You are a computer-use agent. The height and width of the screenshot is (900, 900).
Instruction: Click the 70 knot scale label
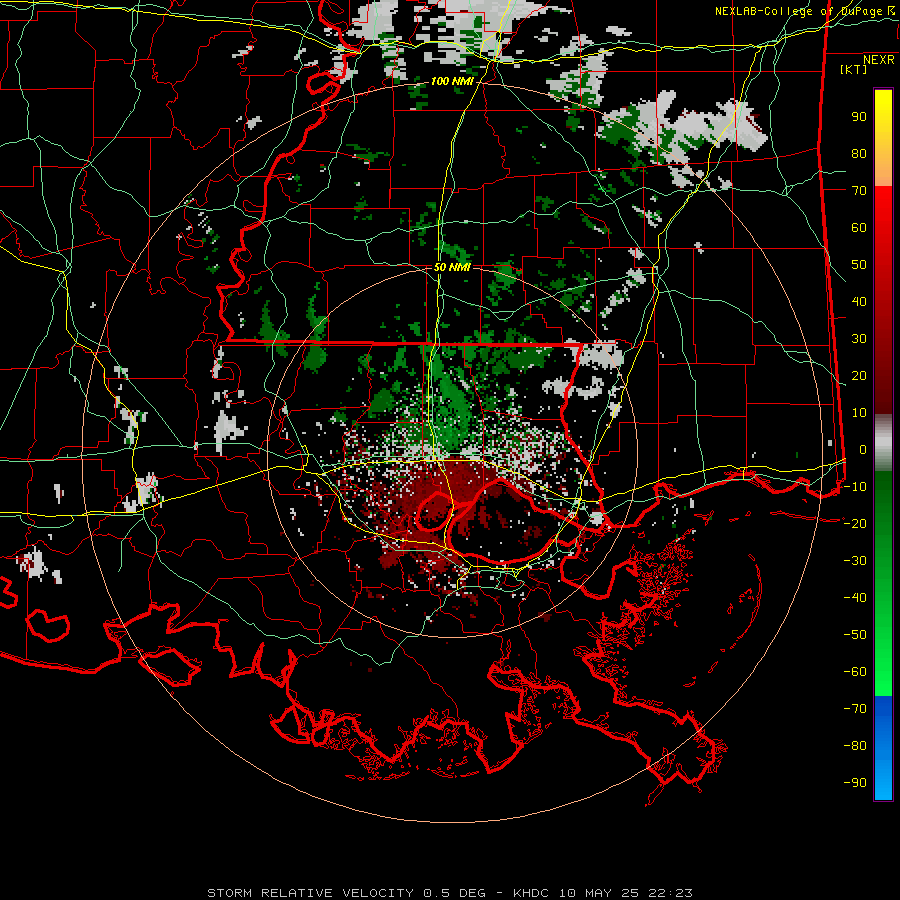(x=859, y=191)
